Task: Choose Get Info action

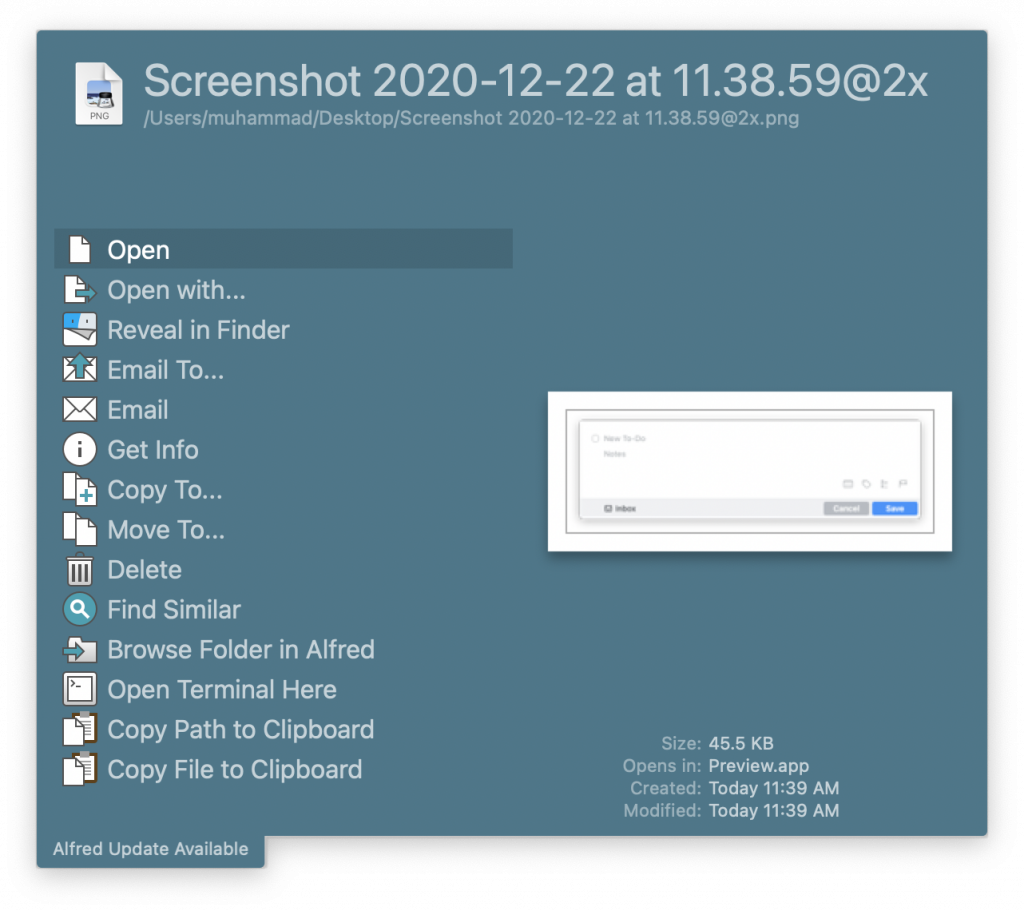Action: pyautogui.click(x=283, y=449)
